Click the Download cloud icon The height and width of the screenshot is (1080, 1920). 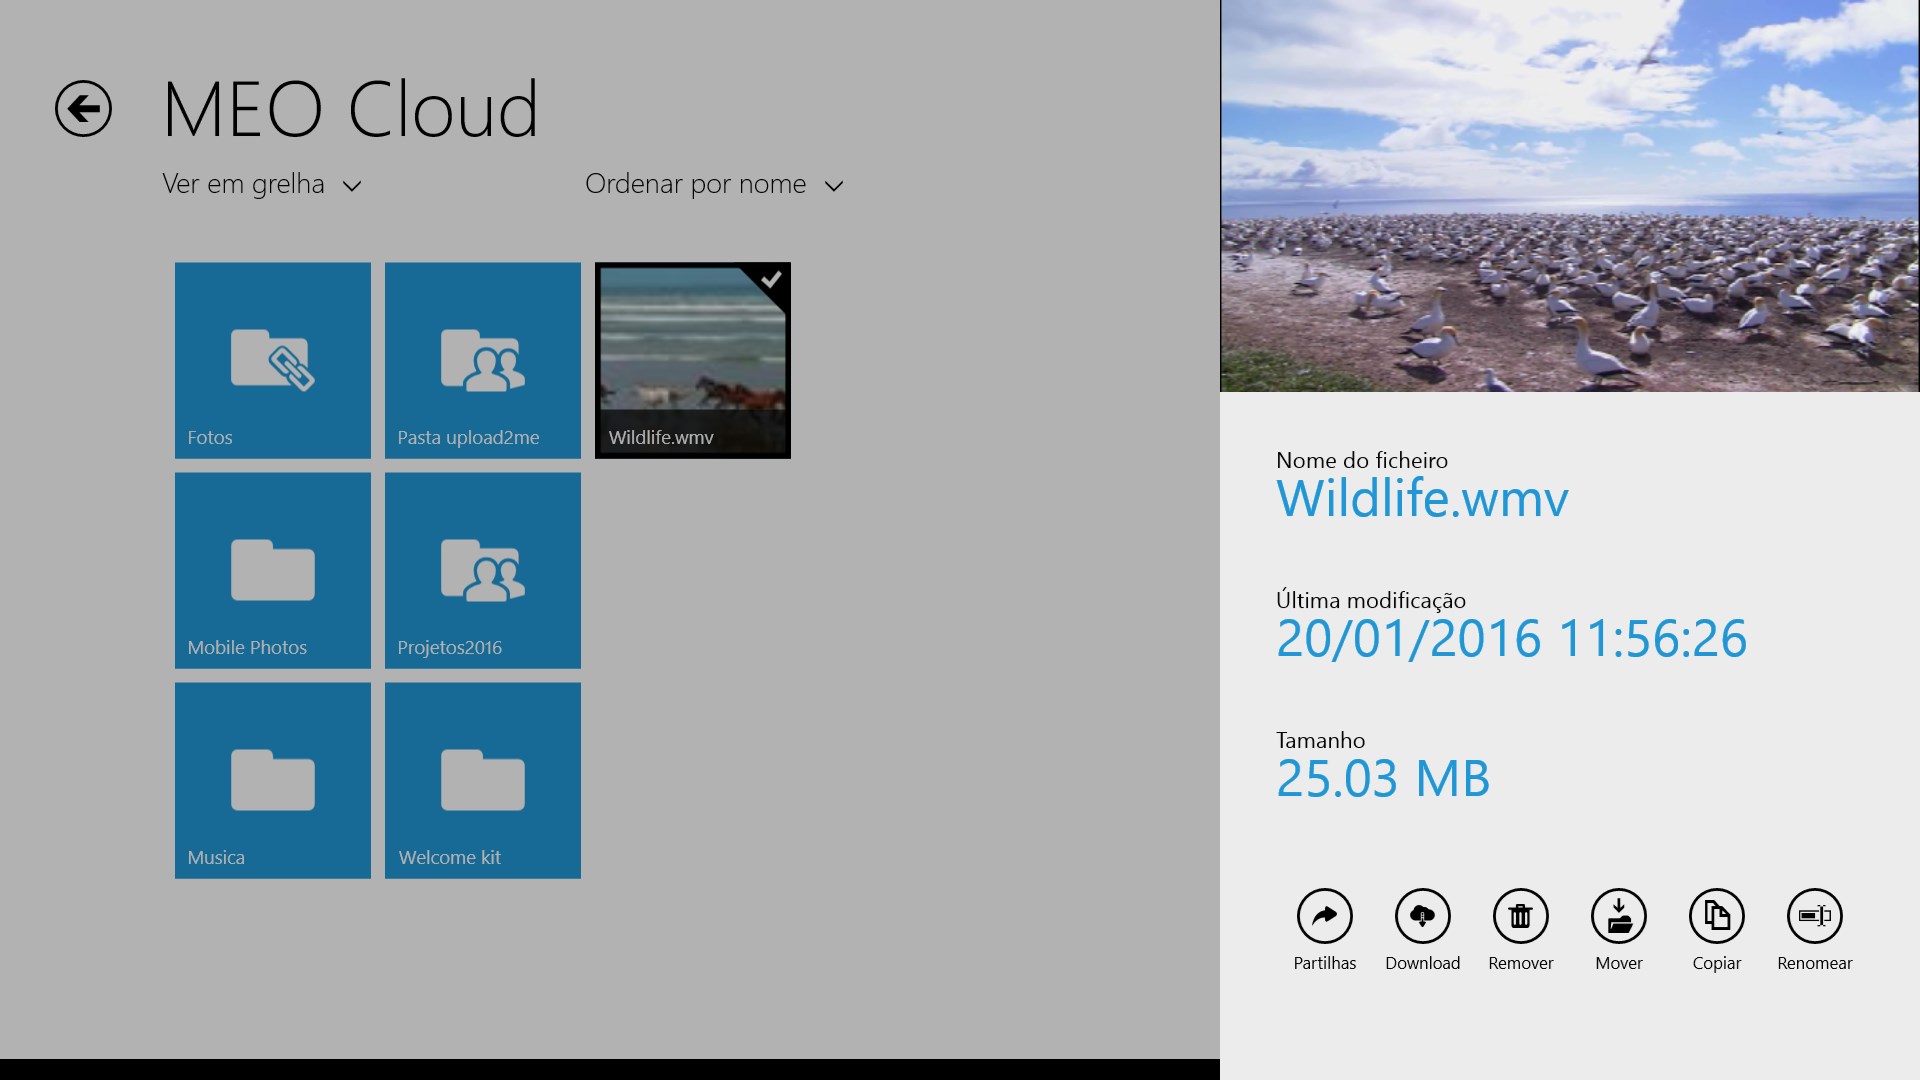(1422, 916)
